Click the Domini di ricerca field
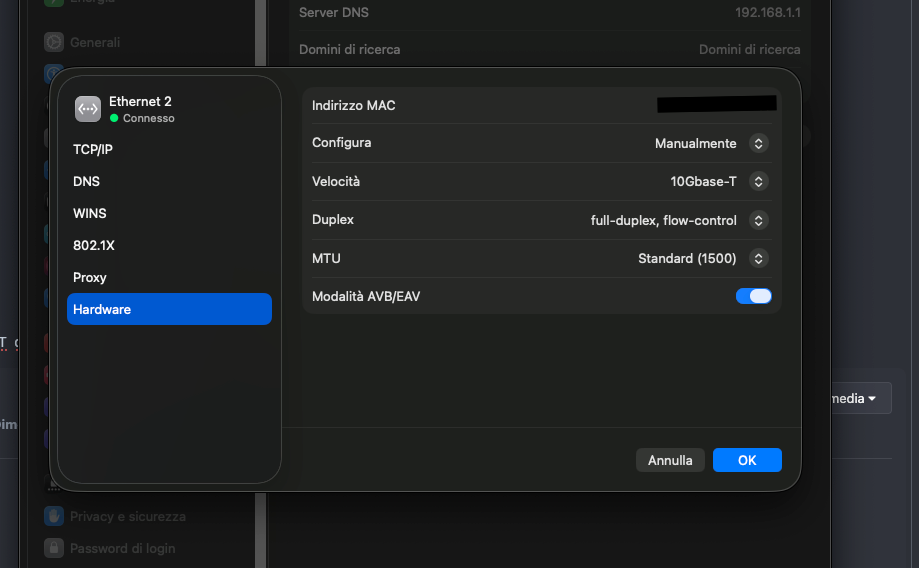919x568 pixels. (x=748, y=49)
